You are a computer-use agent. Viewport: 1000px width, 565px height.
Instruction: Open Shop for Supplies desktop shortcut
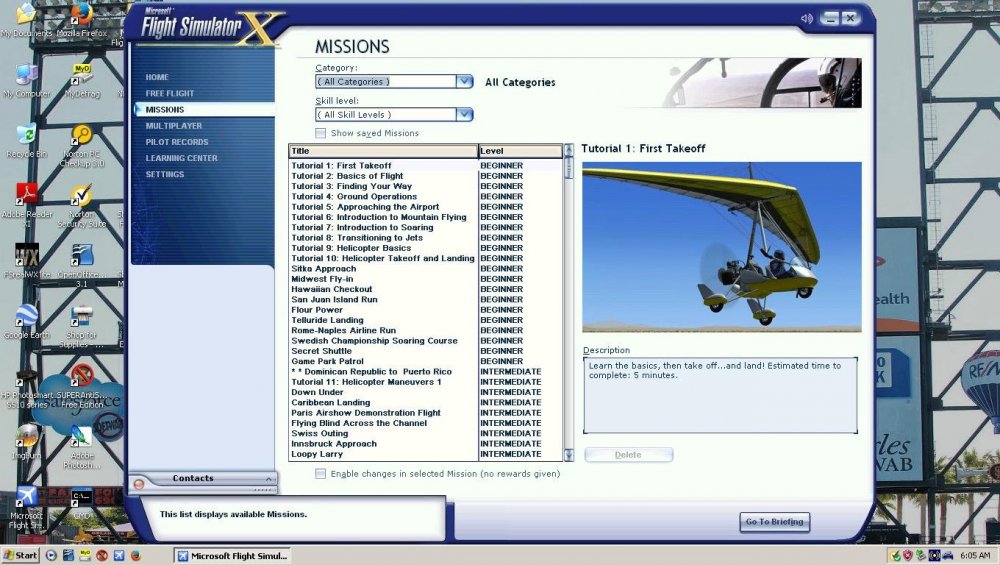coord(82,327)
